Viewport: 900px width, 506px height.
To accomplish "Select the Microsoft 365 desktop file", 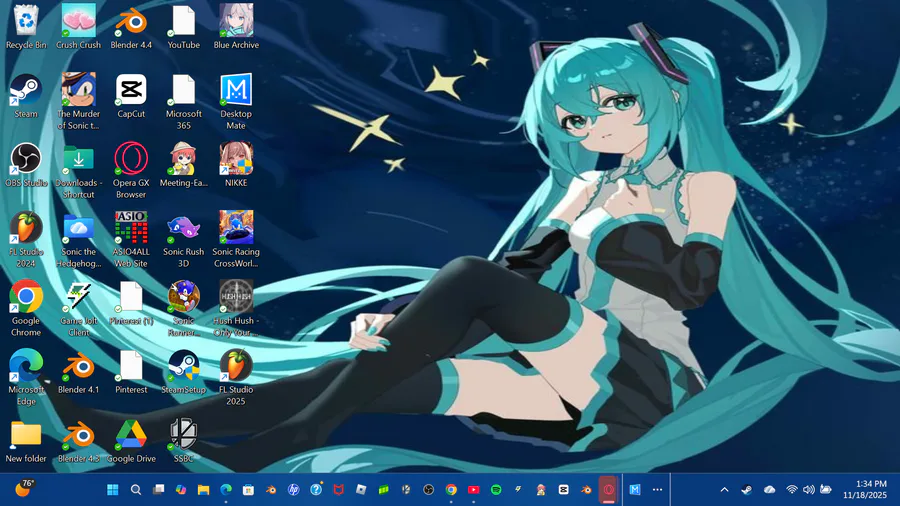I will 184,102.
